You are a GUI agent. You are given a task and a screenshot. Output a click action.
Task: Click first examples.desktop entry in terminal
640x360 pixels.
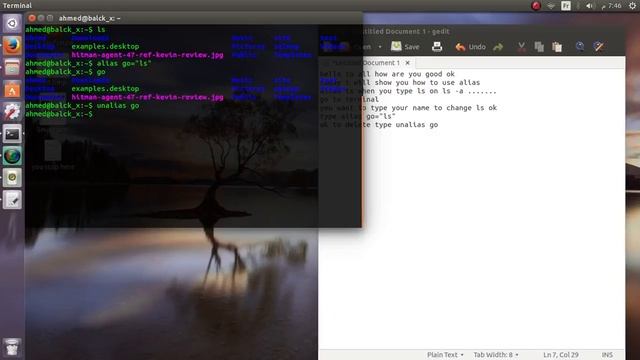coord(105,47)
